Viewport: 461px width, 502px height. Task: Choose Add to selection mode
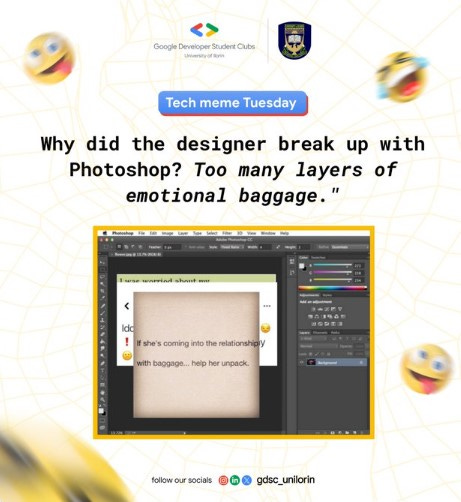tap(126, 247)
